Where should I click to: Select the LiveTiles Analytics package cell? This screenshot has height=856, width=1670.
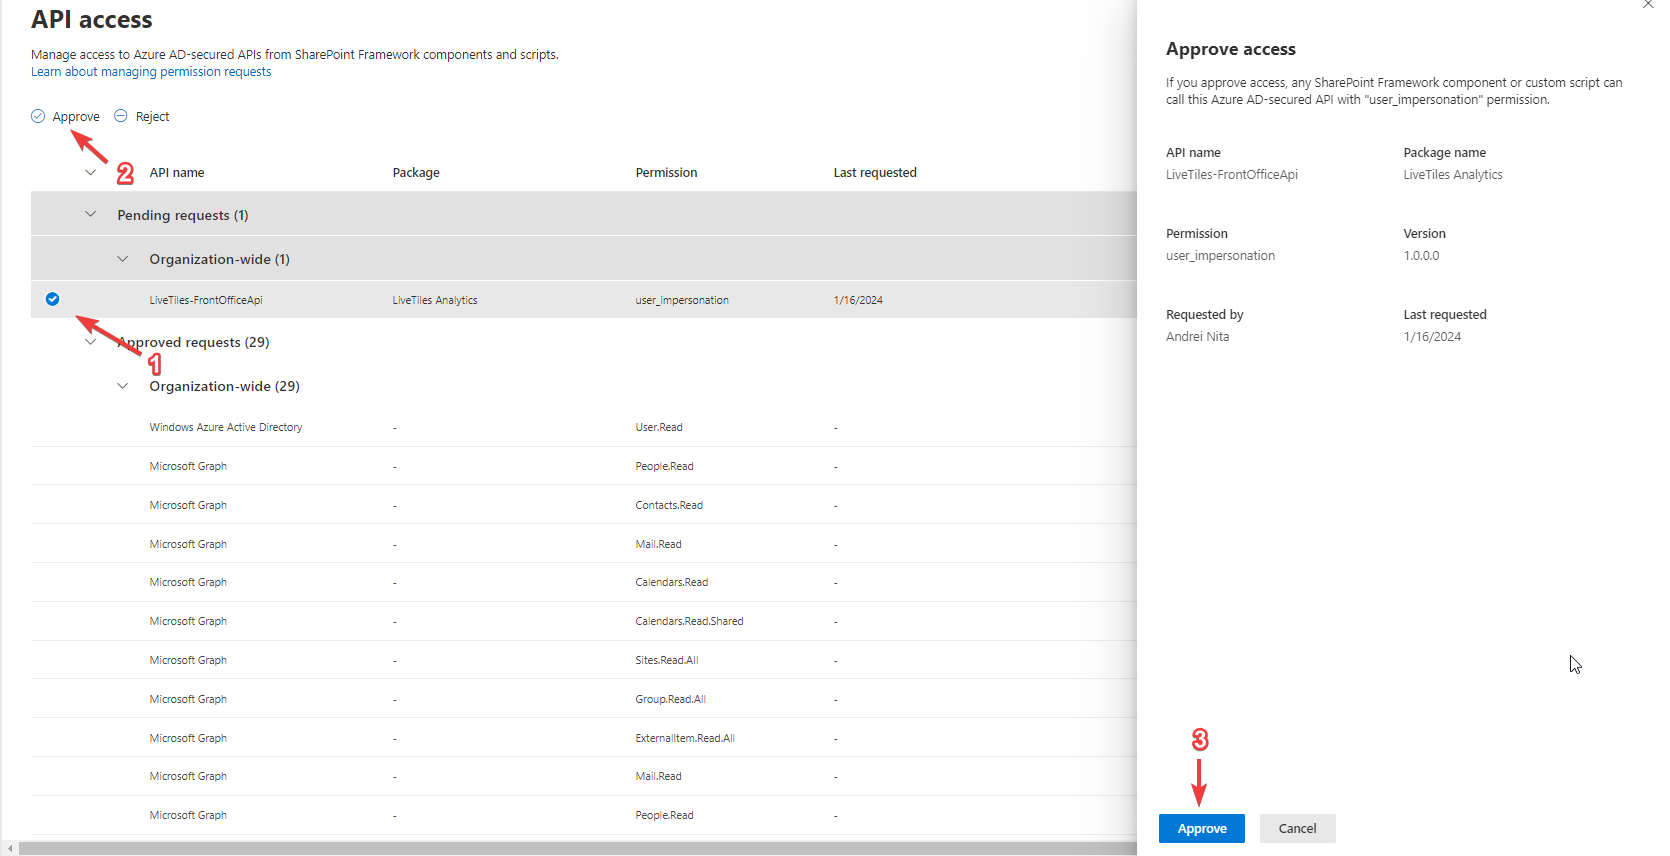435,300
